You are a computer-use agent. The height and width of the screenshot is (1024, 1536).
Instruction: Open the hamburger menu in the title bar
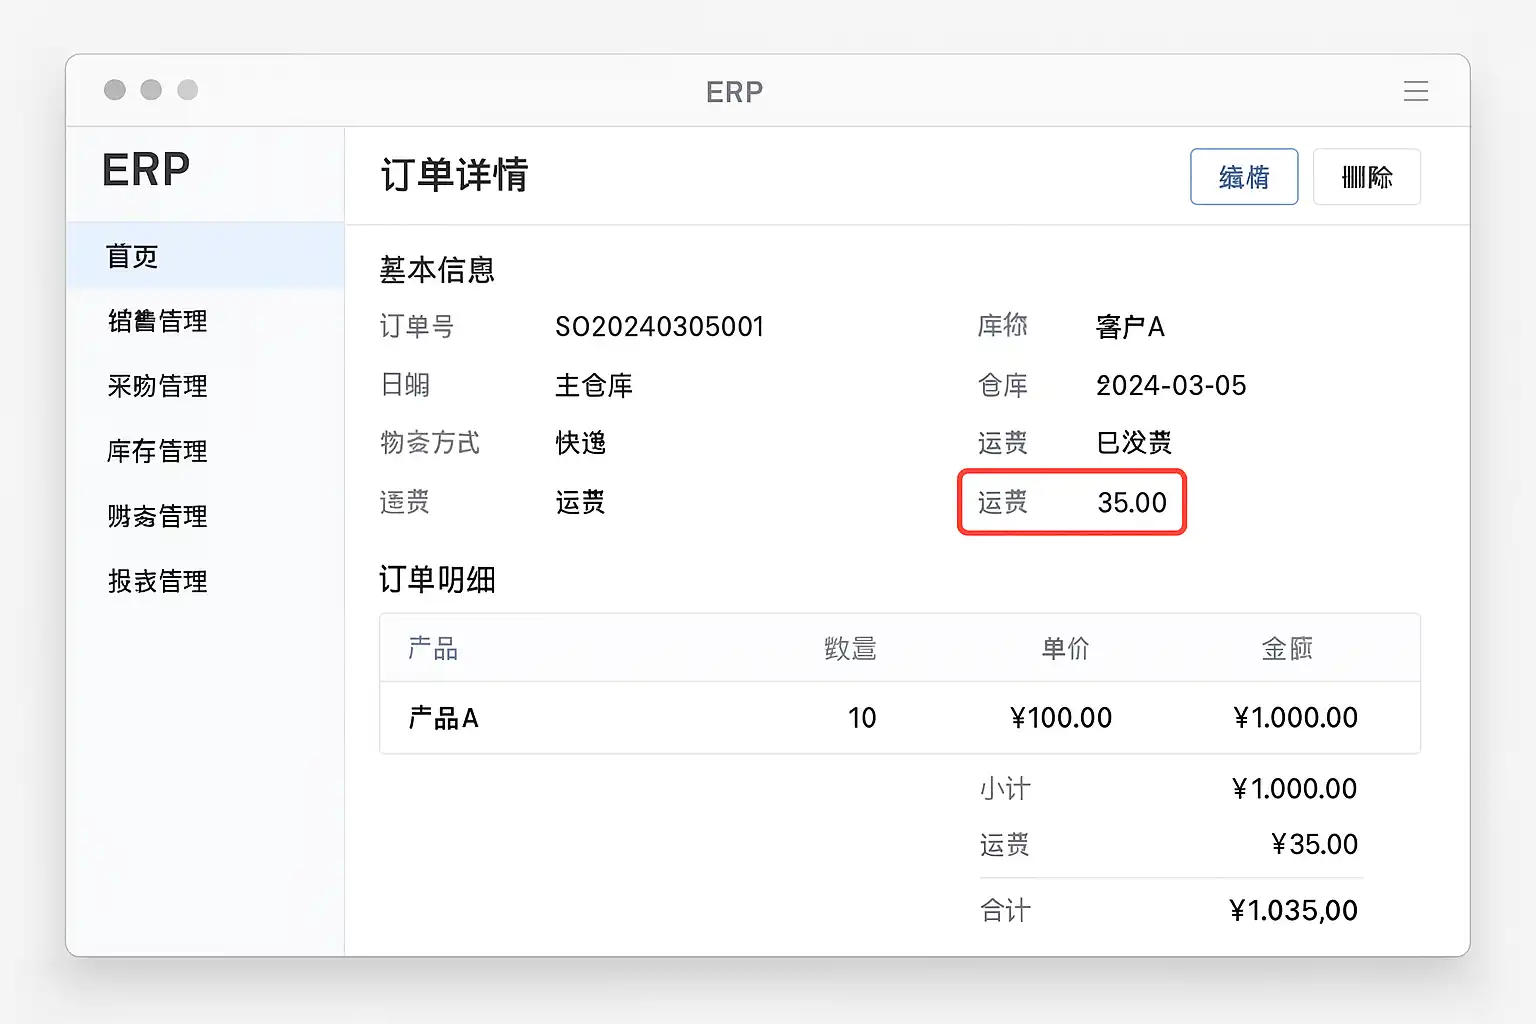[x=1415, y=91]
